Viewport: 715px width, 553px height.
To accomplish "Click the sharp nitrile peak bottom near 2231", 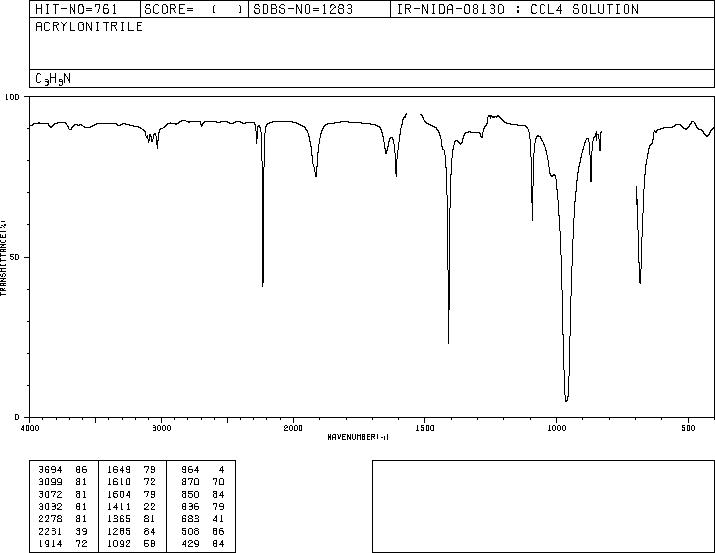I will 263,285.
